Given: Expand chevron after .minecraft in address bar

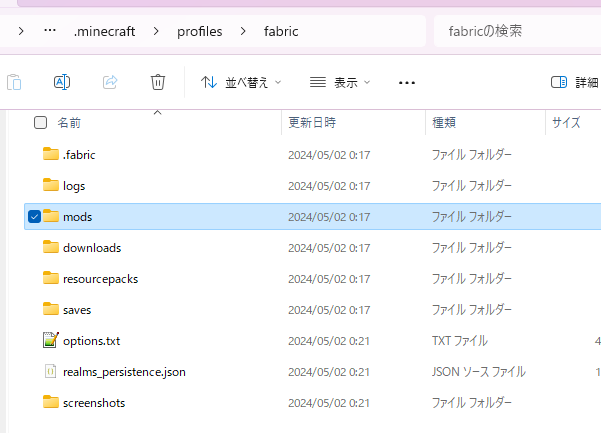Looking at the screenshot, I should click(x=156, y=31).
